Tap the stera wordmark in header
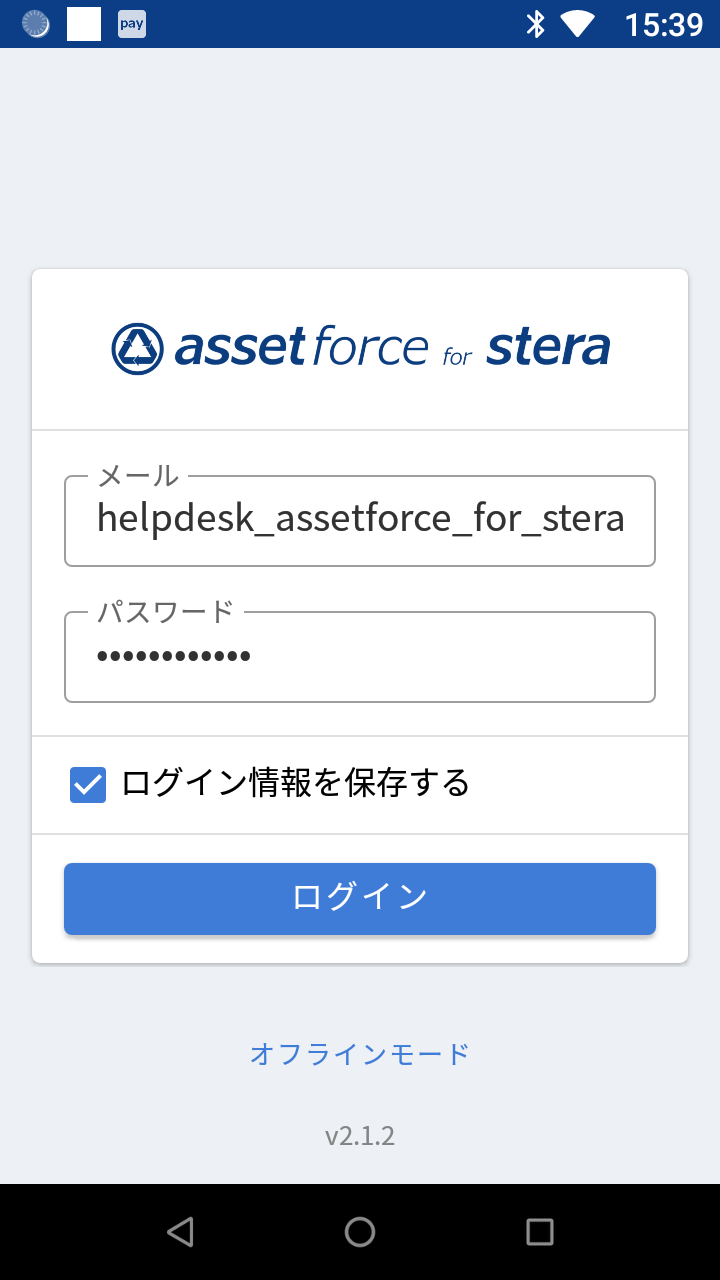Viewport: 720px width, 1280px height. (548, 348)
